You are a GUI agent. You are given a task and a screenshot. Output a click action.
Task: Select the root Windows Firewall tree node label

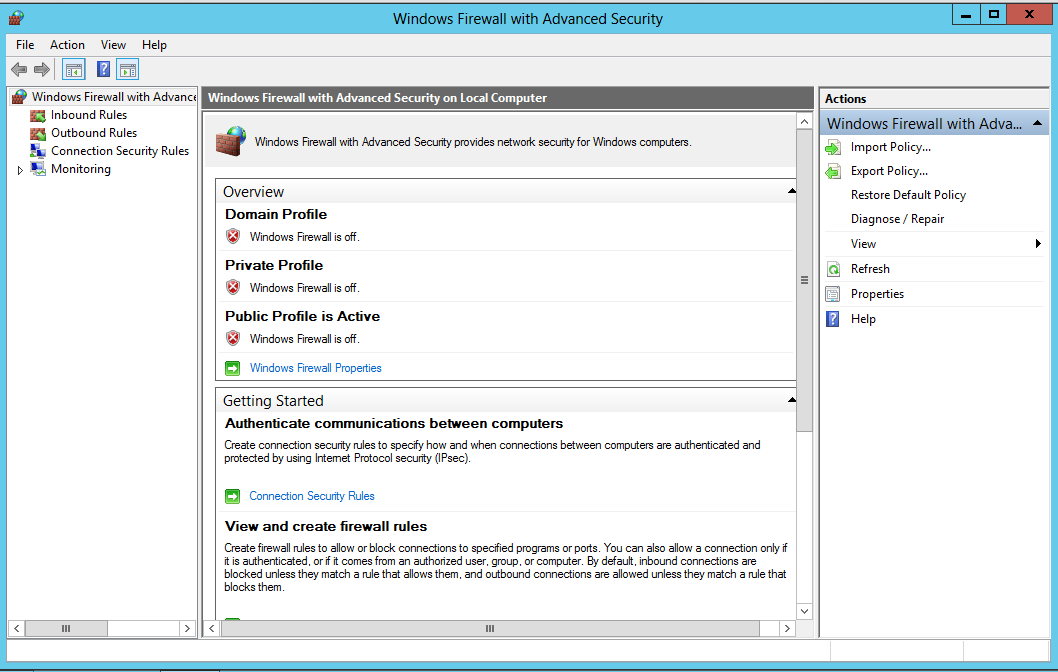(113, 97)
